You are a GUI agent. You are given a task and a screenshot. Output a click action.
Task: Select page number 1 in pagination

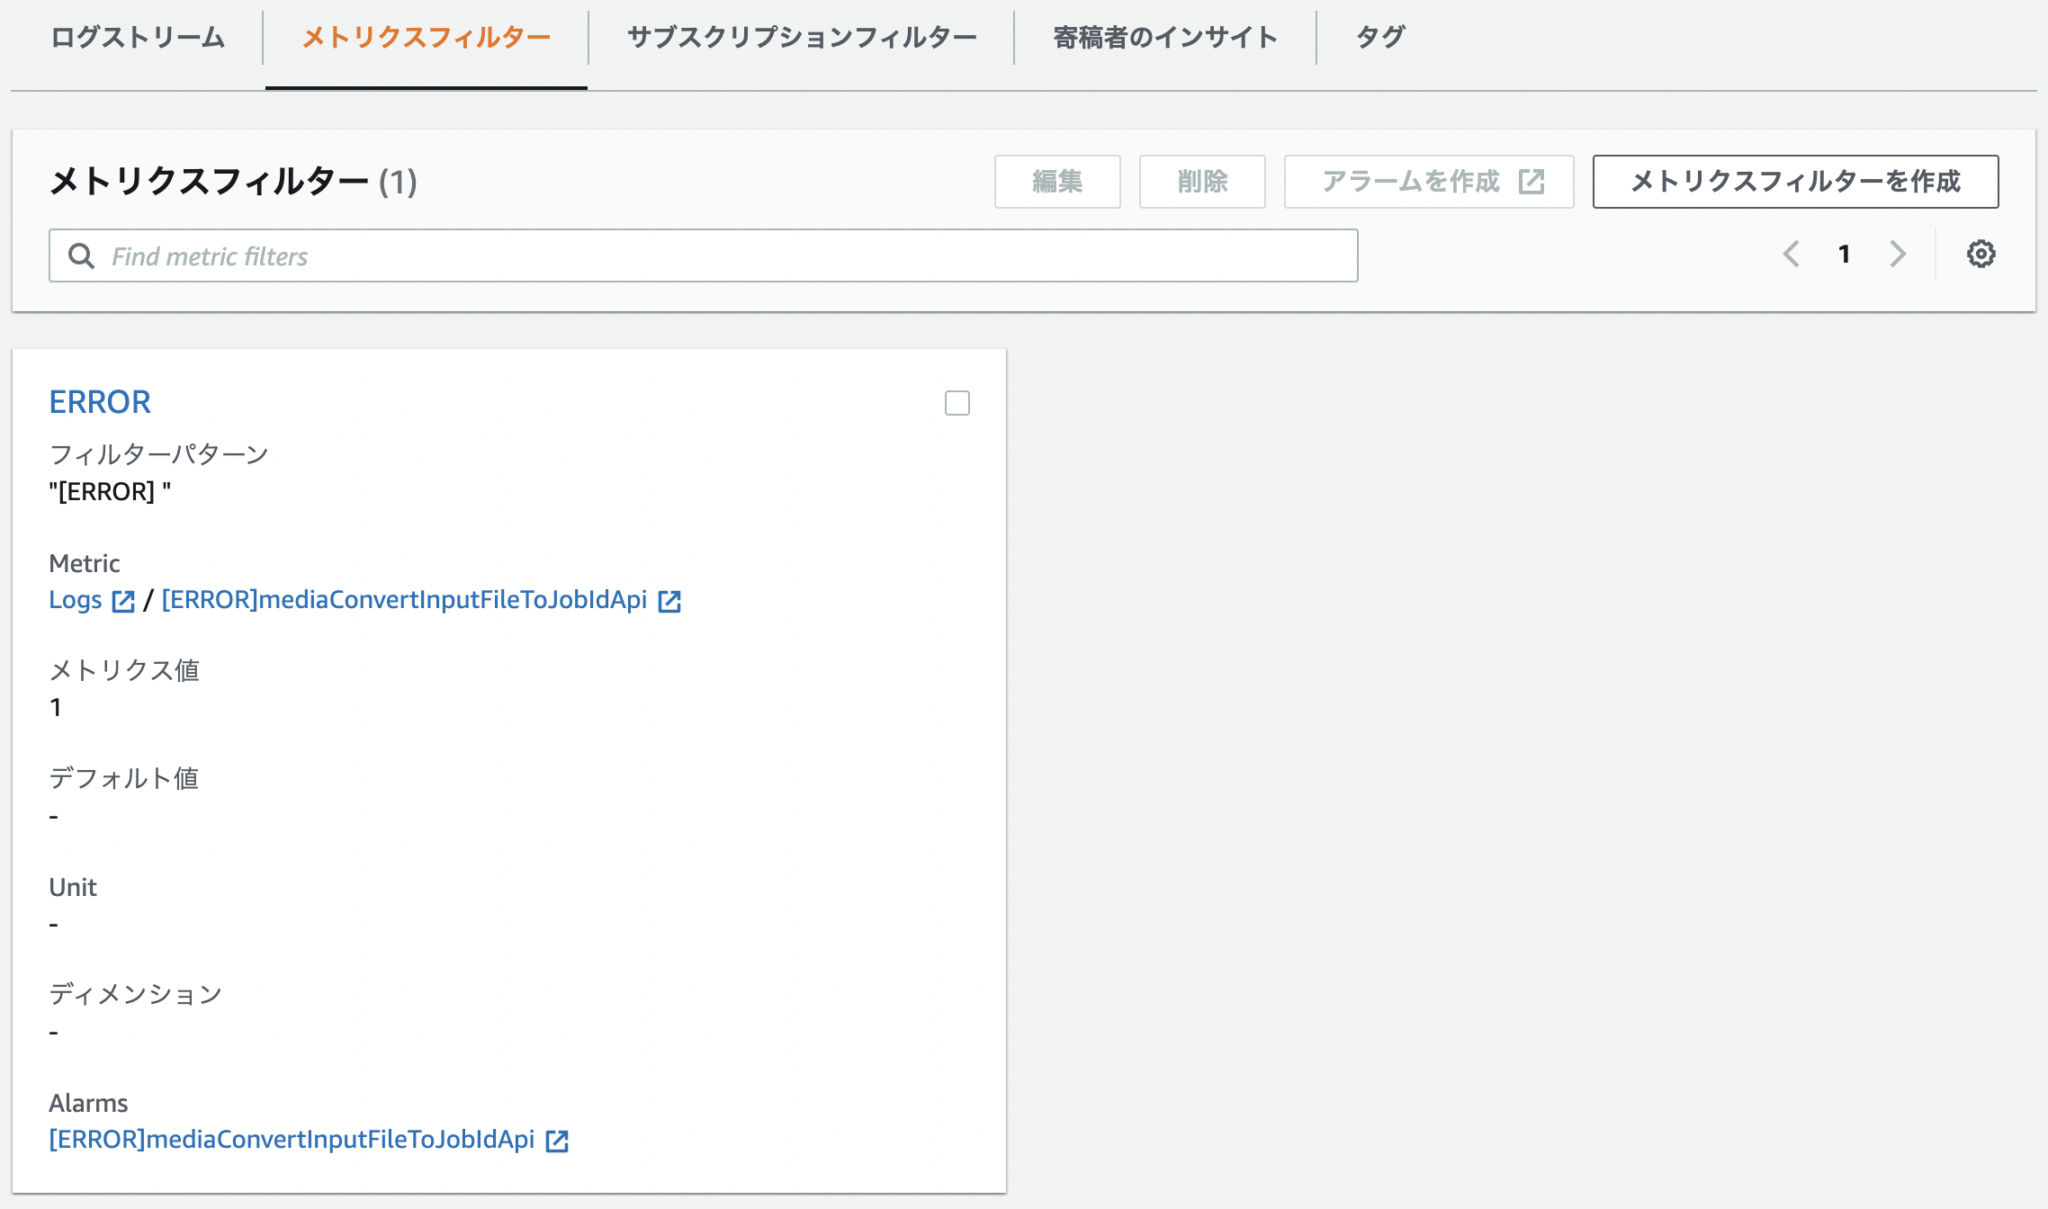(1844, 254)
